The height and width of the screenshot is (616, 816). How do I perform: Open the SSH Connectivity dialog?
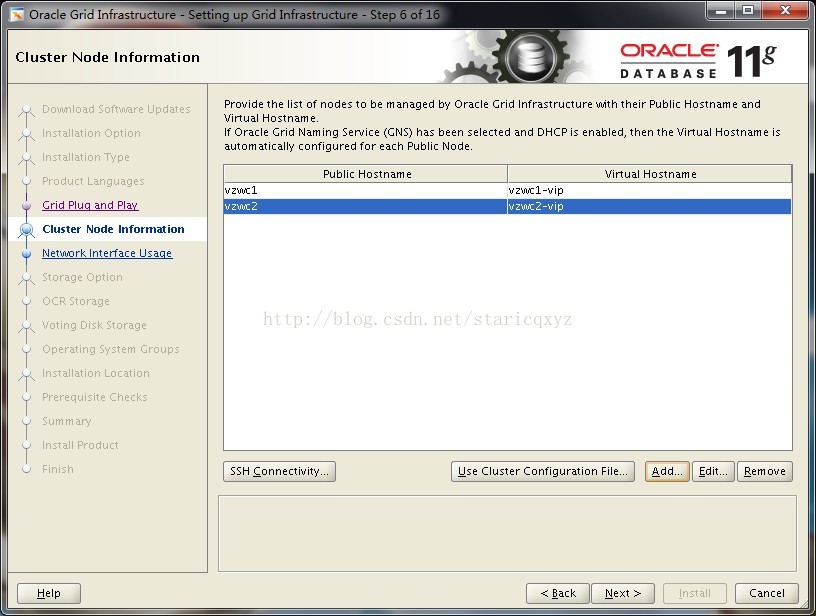279,471
